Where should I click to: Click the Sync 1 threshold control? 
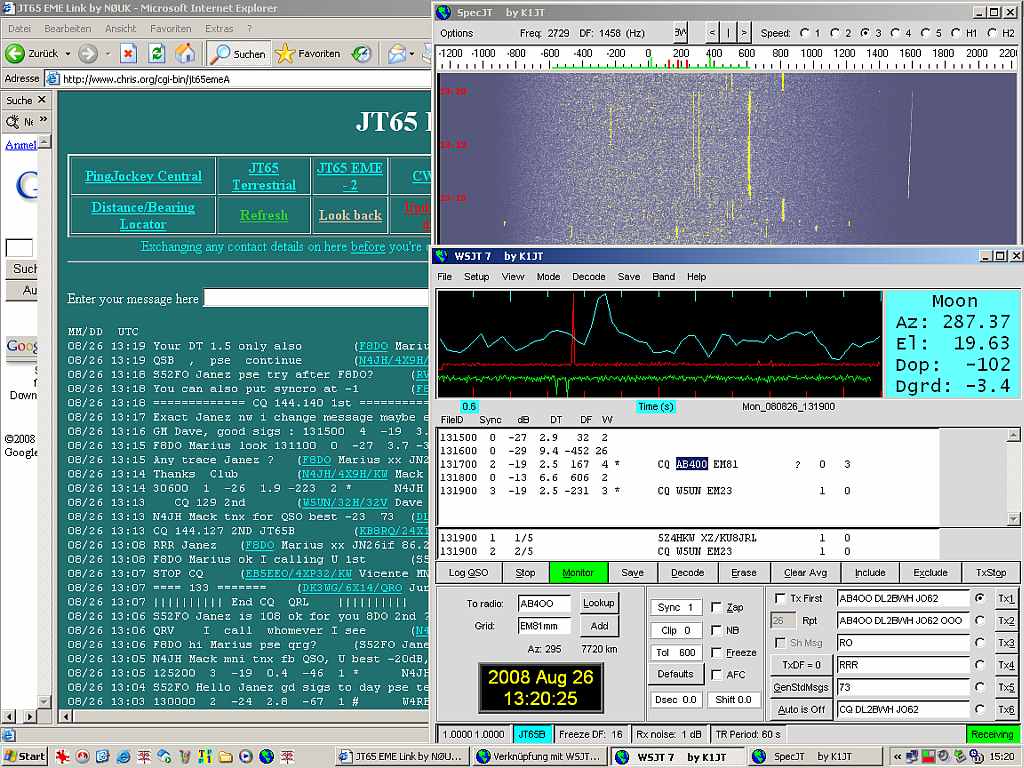tap(675, 607)
